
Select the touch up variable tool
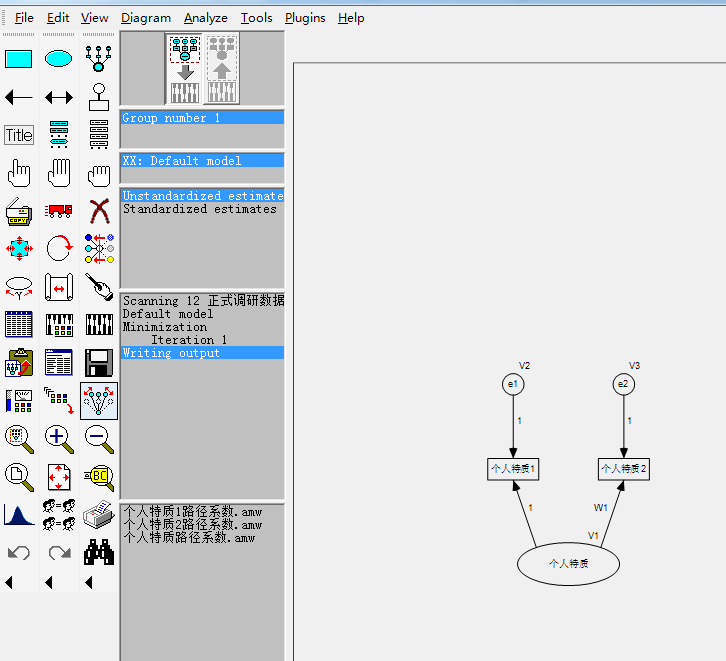pyautogui.click(x=99, y=287)
